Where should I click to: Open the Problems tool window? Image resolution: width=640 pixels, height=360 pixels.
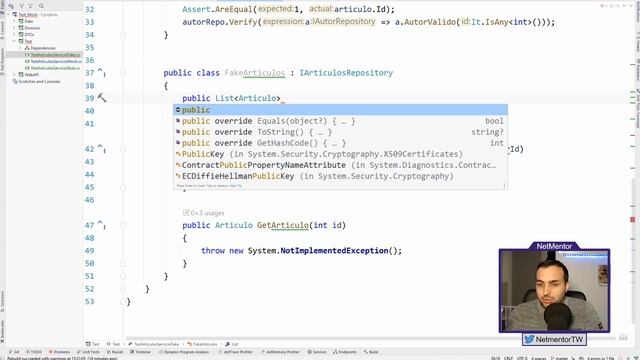(60, 351)
